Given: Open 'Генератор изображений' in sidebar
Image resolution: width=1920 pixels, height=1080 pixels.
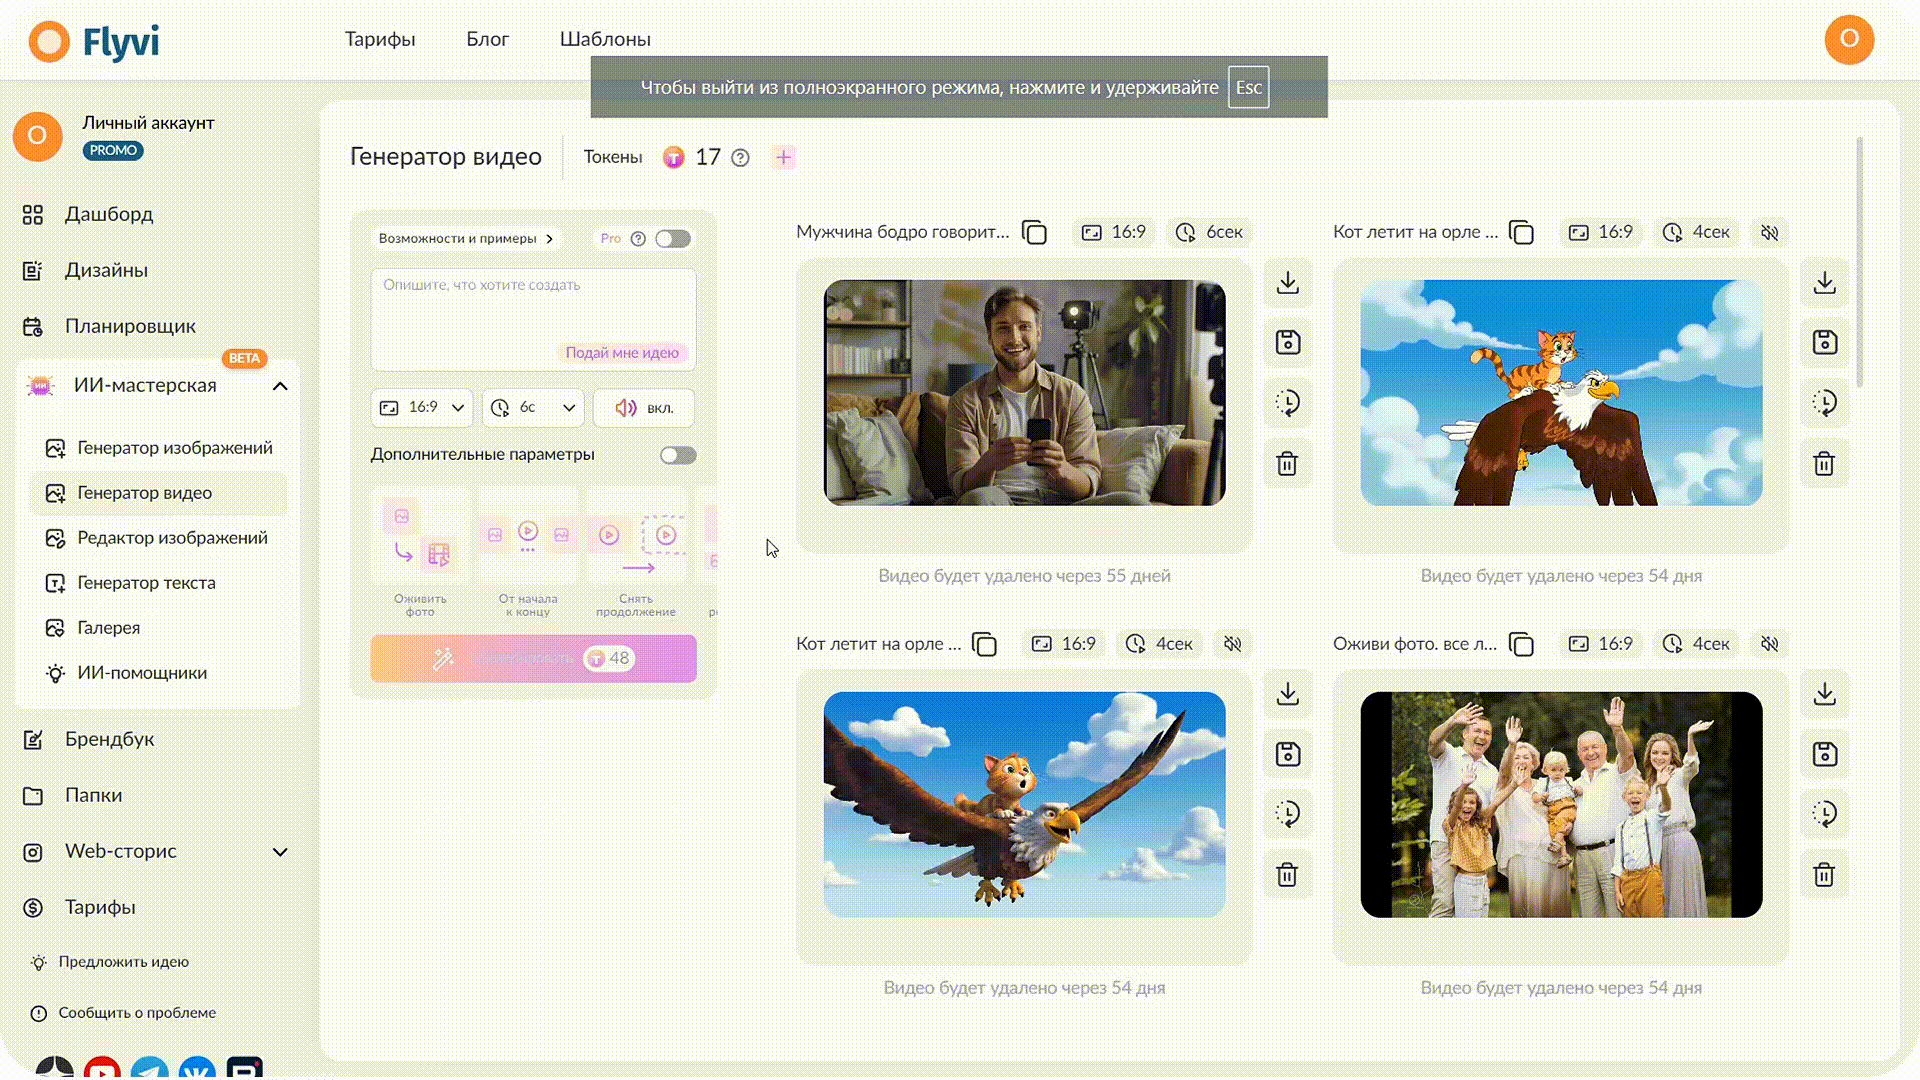Looking at the screenshot, I should pyautogui.click(x=159, y=448).
